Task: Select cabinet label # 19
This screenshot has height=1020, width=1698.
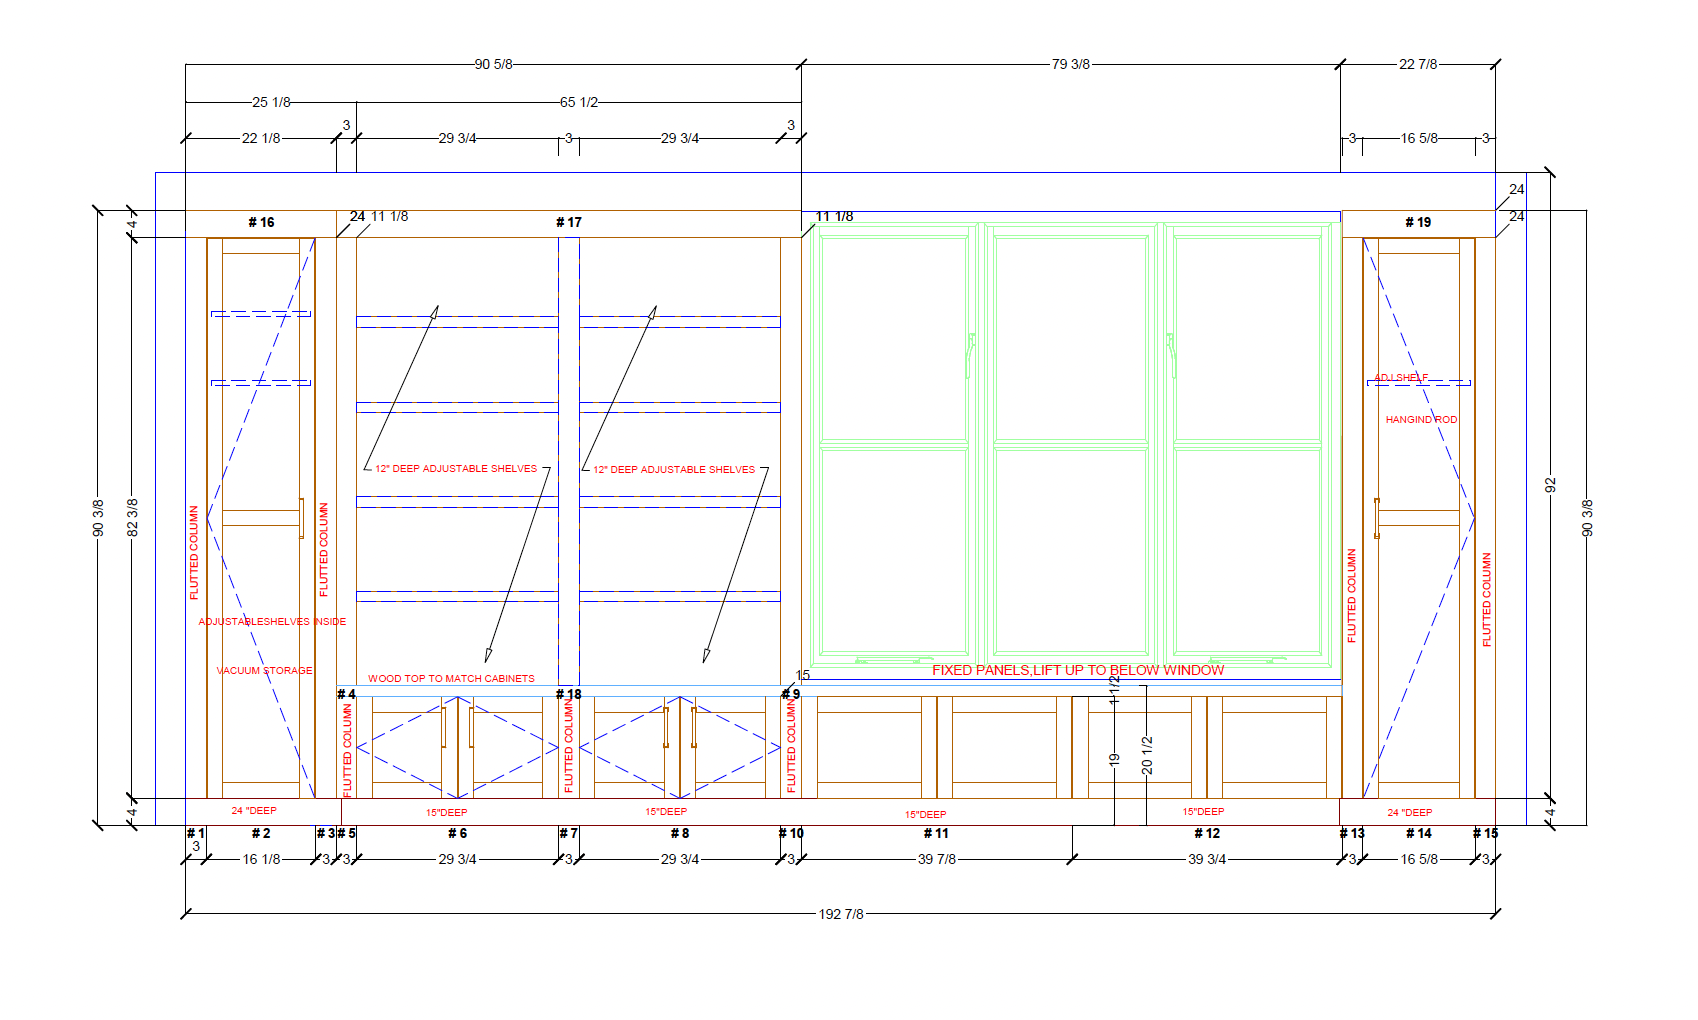Action: (1417, 222)
